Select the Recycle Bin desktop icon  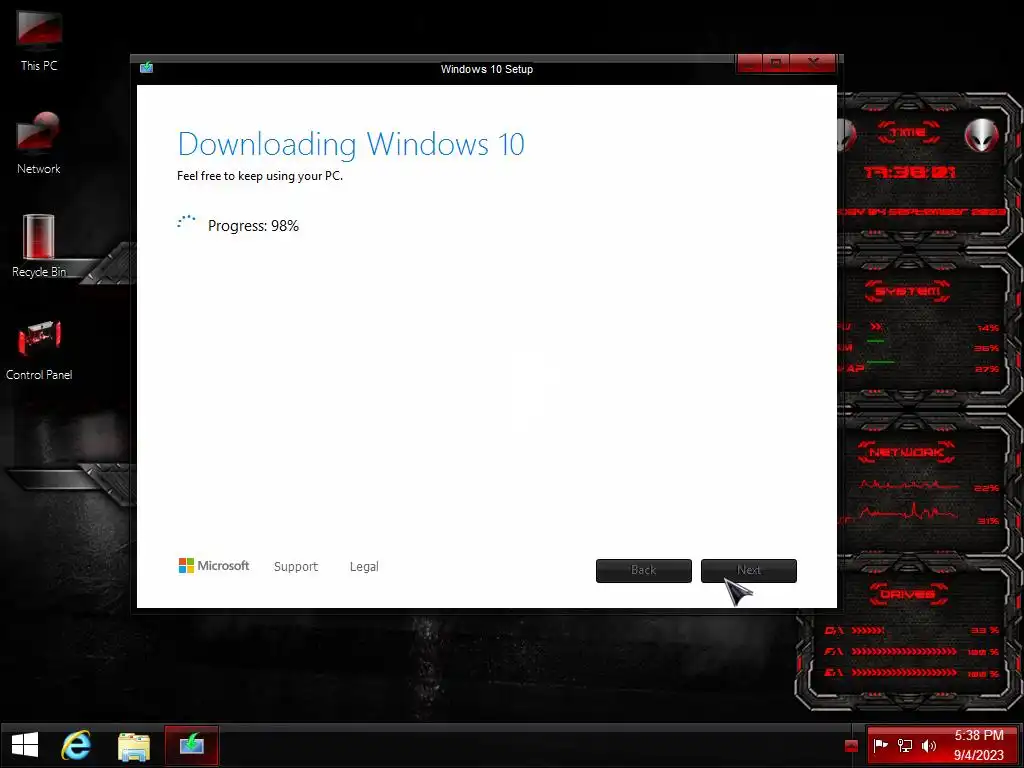click(39, 246)
